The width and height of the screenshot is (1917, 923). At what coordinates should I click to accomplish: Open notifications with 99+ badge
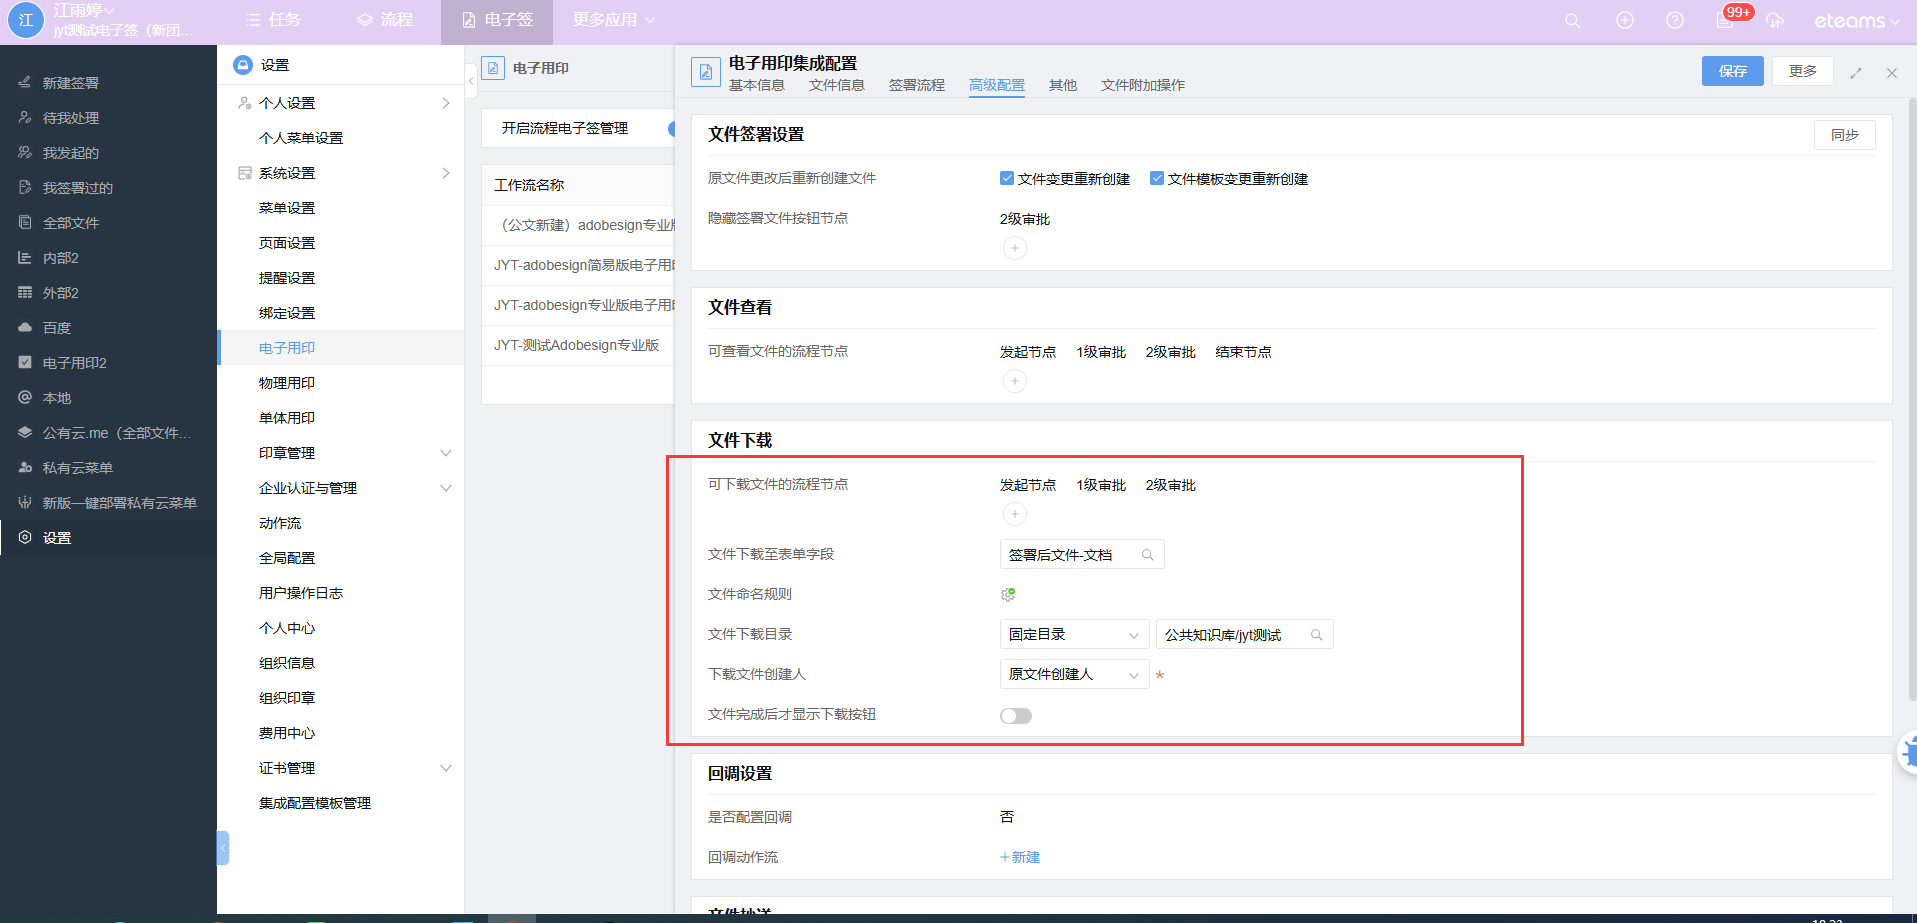pos(1727,18)
